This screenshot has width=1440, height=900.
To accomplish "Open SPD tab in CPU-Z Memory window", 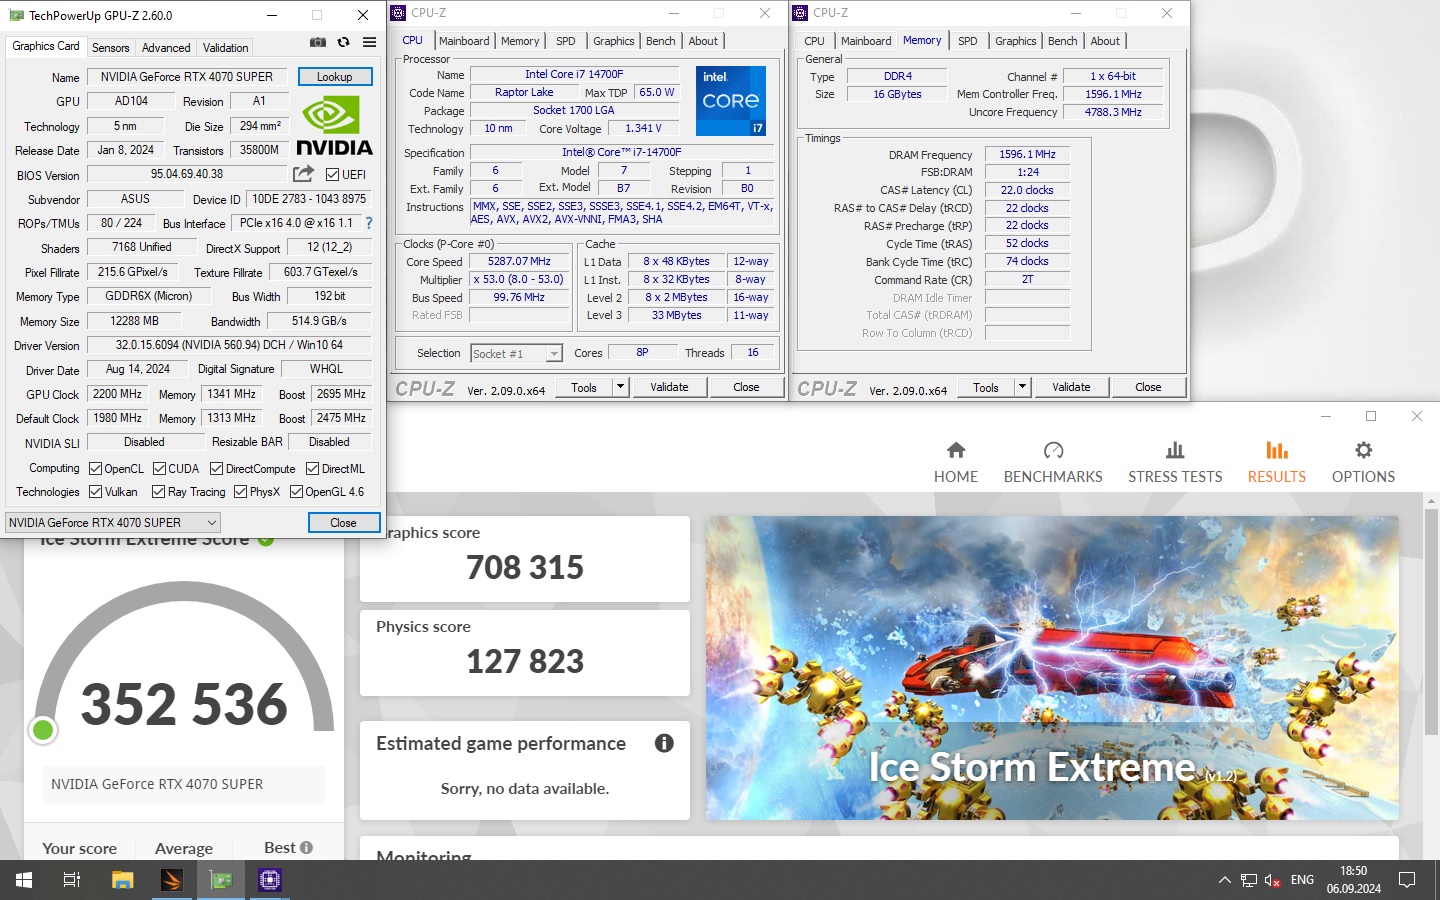I will click(967, 41).
